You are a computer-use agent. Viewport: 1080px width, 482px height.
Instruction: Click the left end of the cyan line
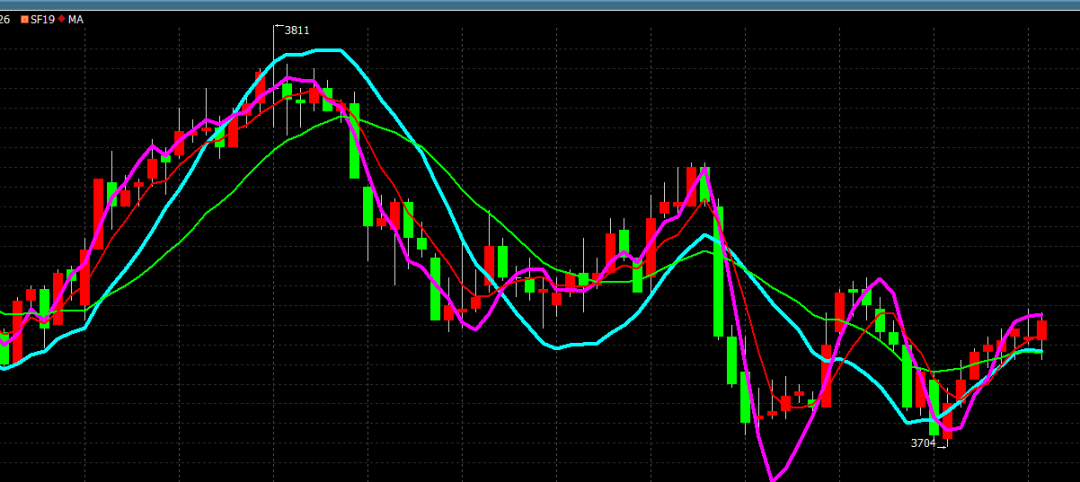point(3,368)
